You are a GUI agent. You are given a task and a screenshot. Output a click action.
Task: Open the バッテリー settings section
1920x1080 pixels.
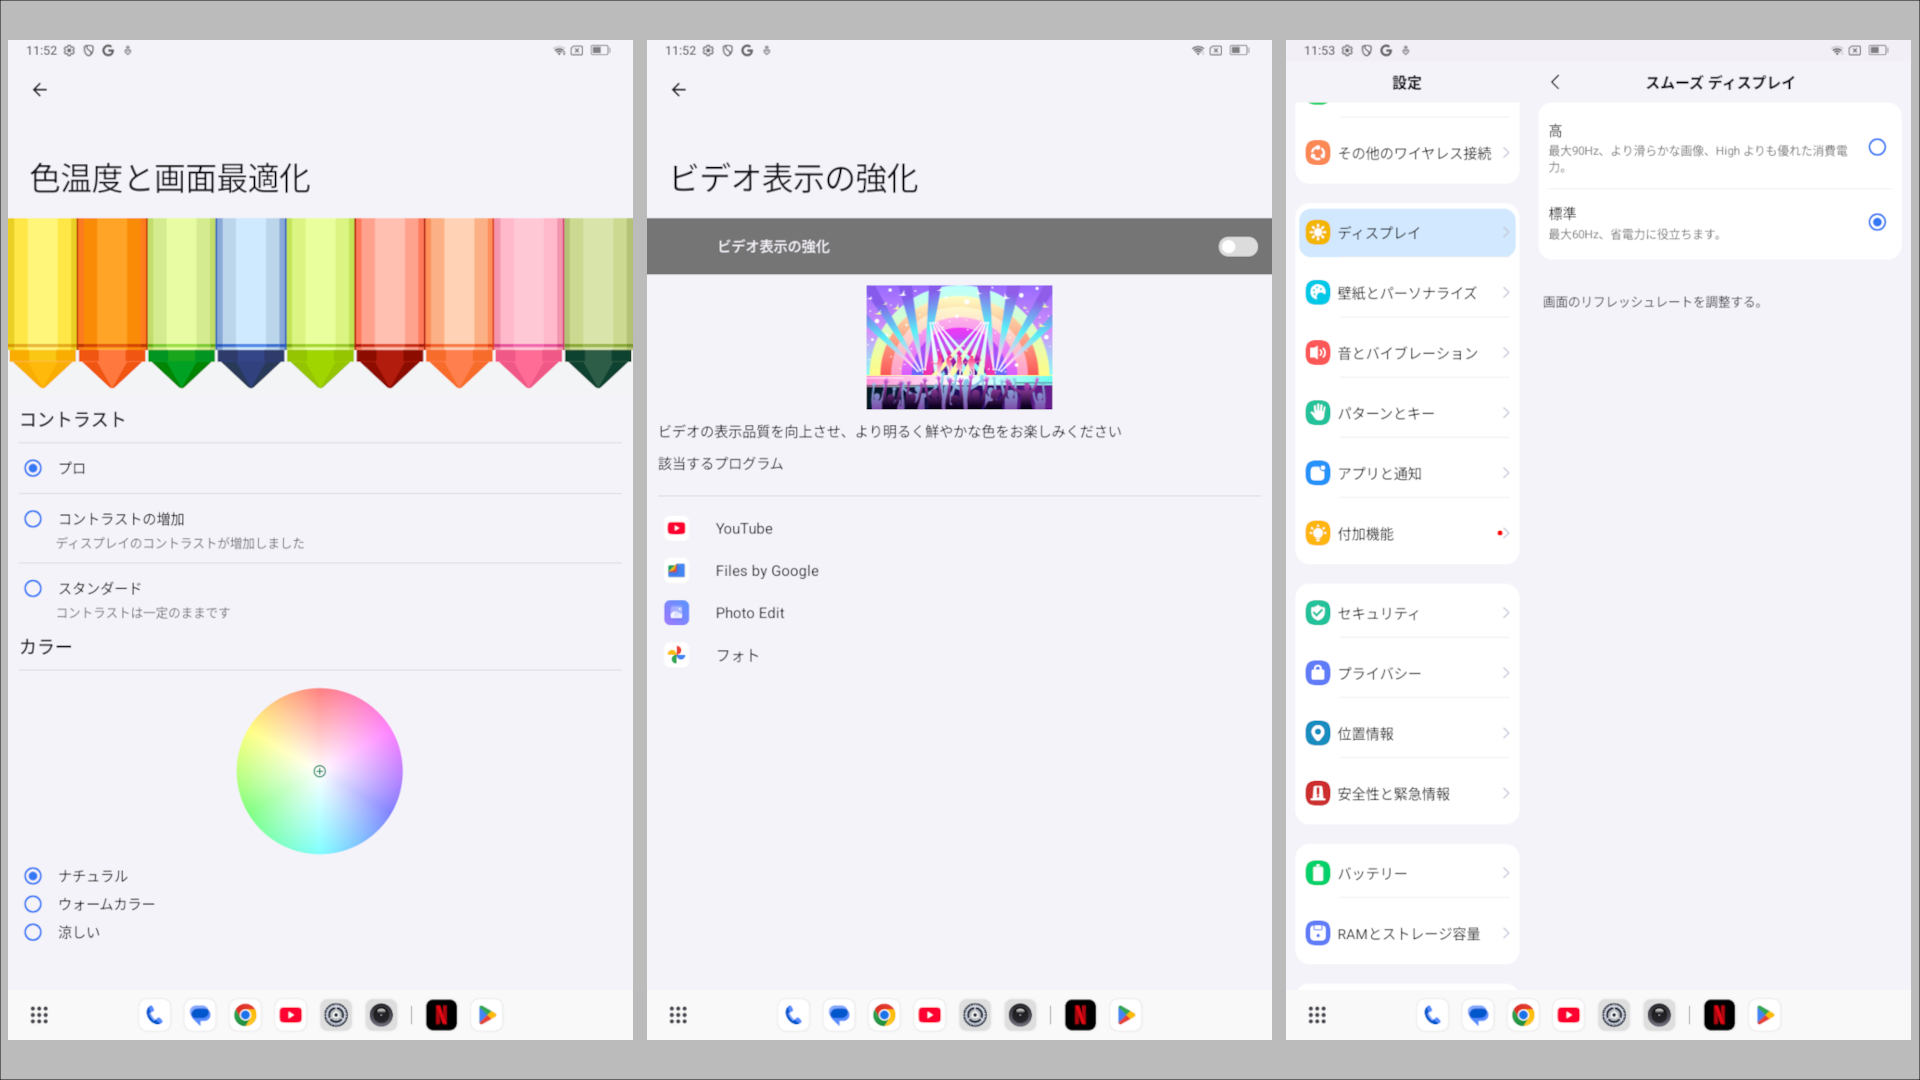[1405, 872]
